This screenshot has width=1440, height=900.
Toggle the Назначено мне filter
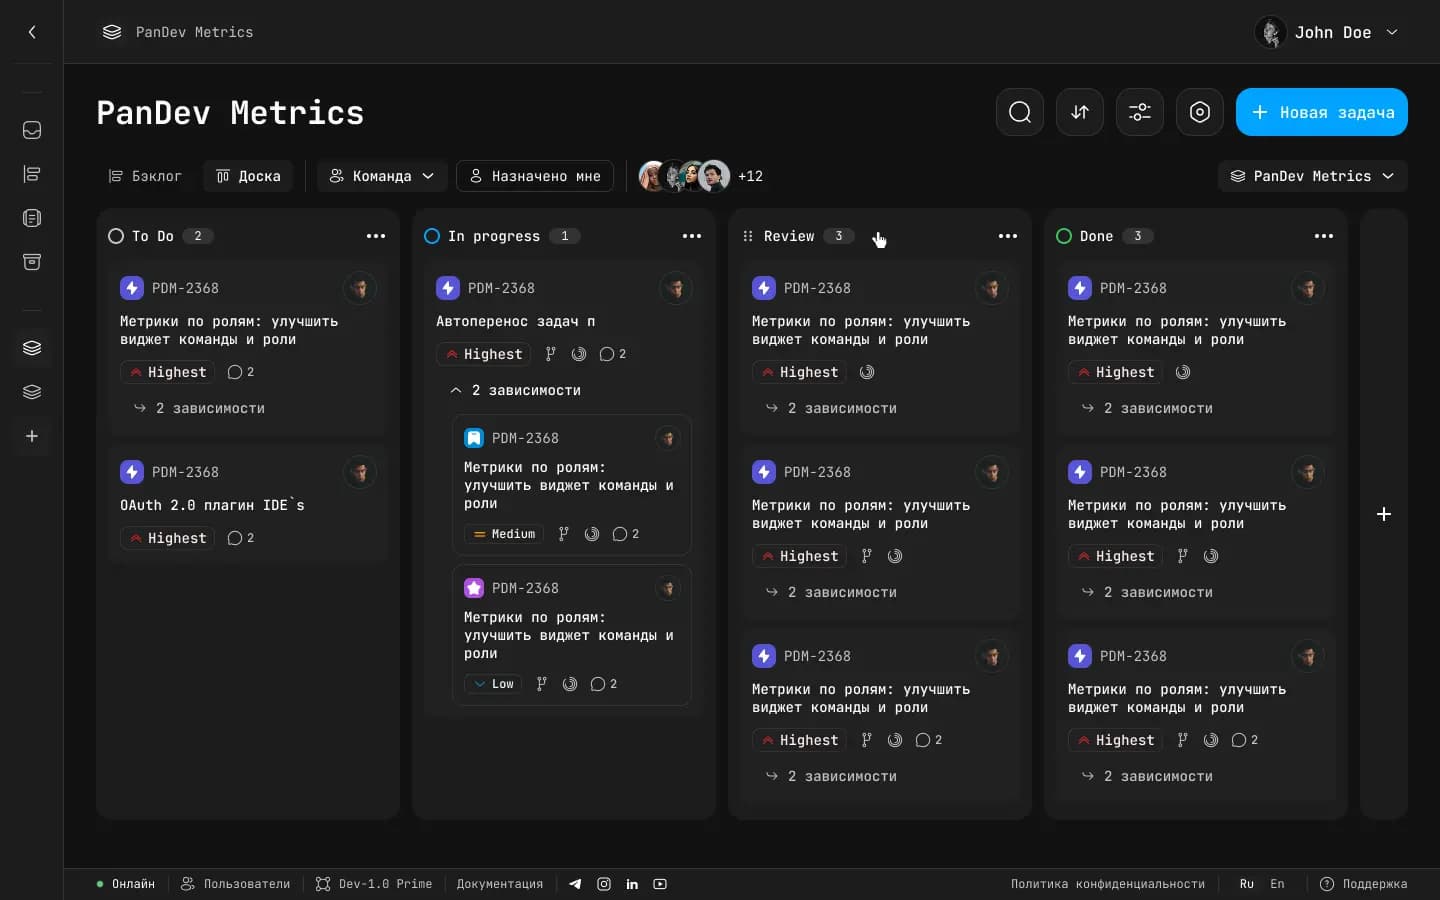535,176
